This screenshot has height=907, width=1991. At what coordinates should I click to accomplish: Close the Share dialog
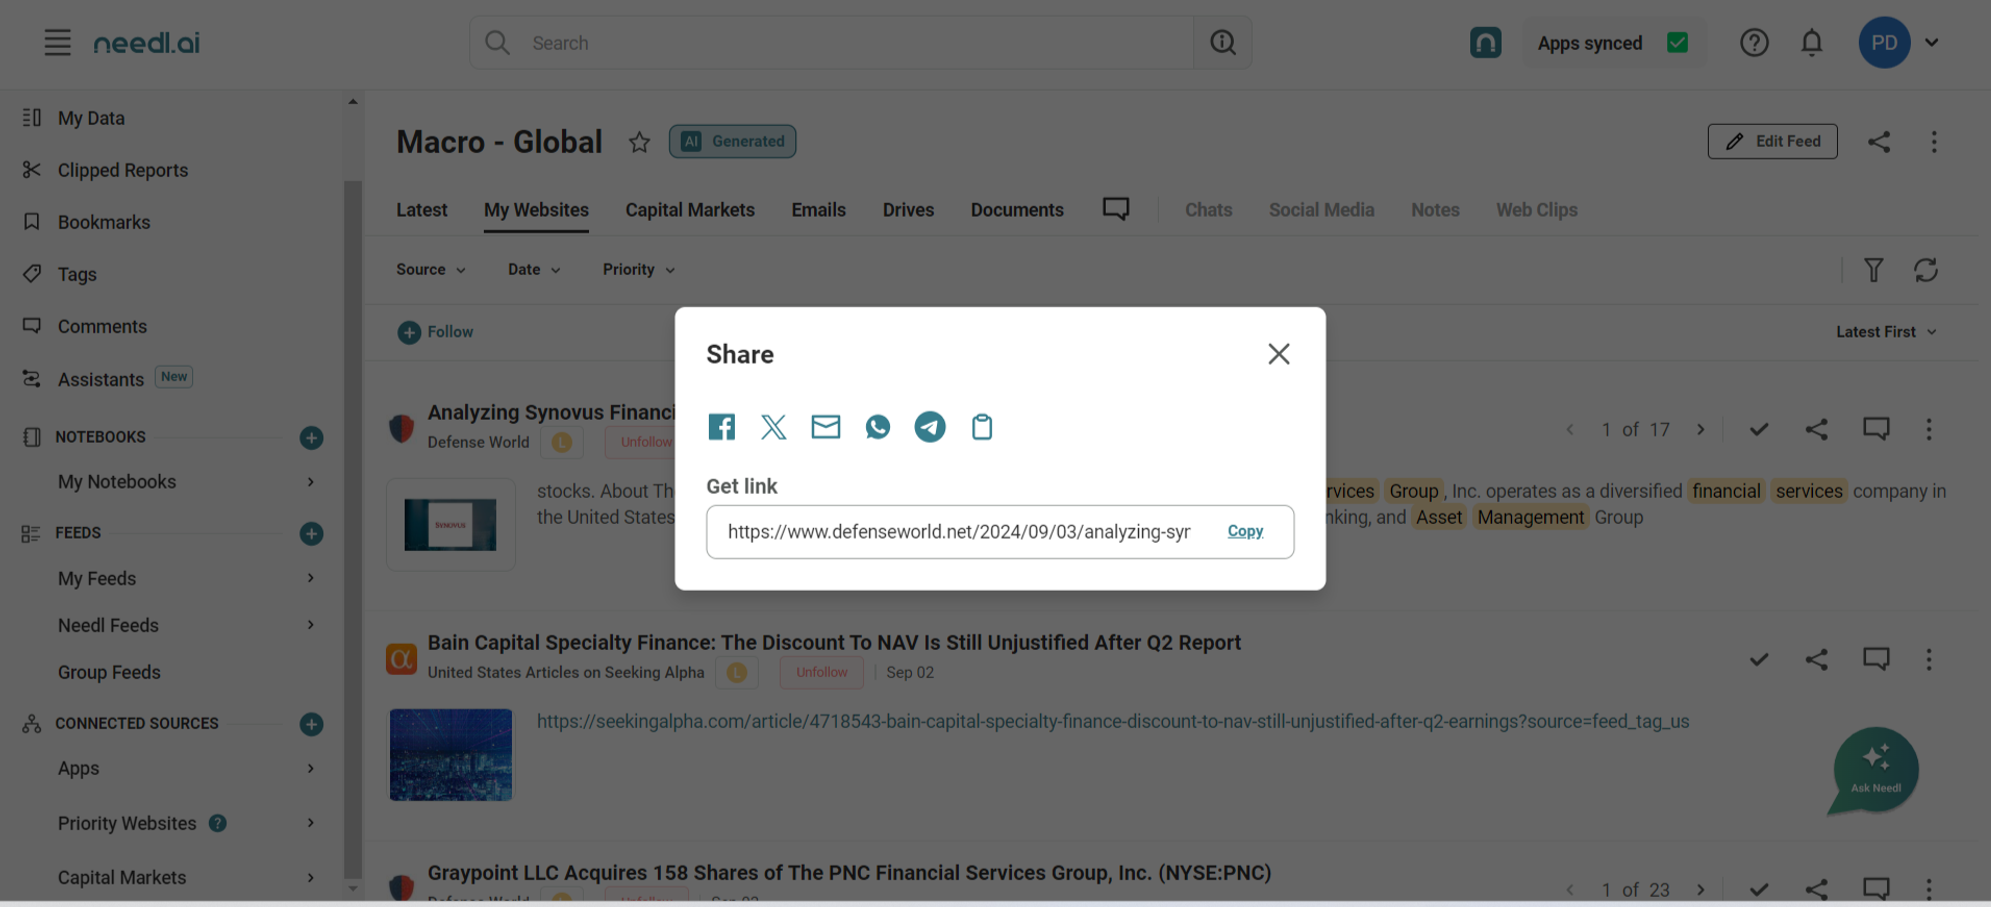(x=1278, y=354)
